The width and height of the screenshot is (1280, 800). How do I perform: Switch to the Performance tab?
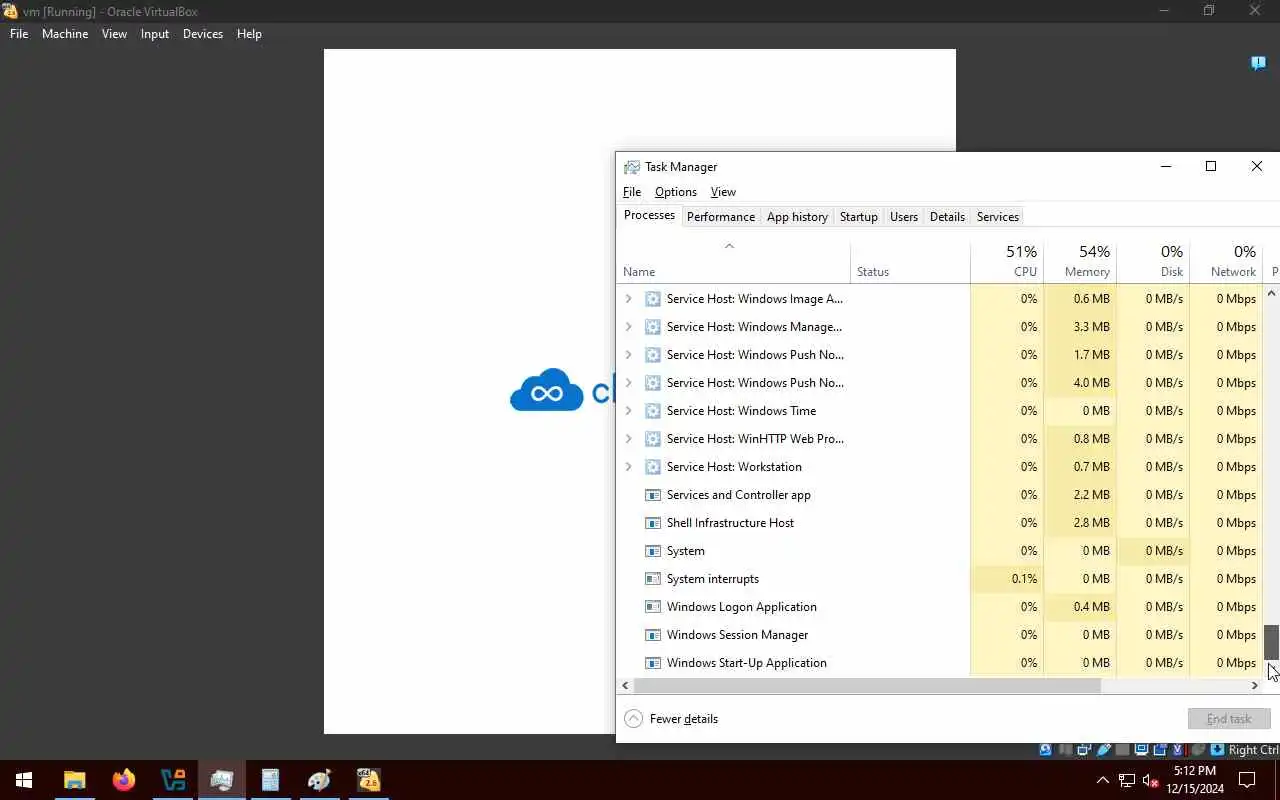[x=721, y=217]
